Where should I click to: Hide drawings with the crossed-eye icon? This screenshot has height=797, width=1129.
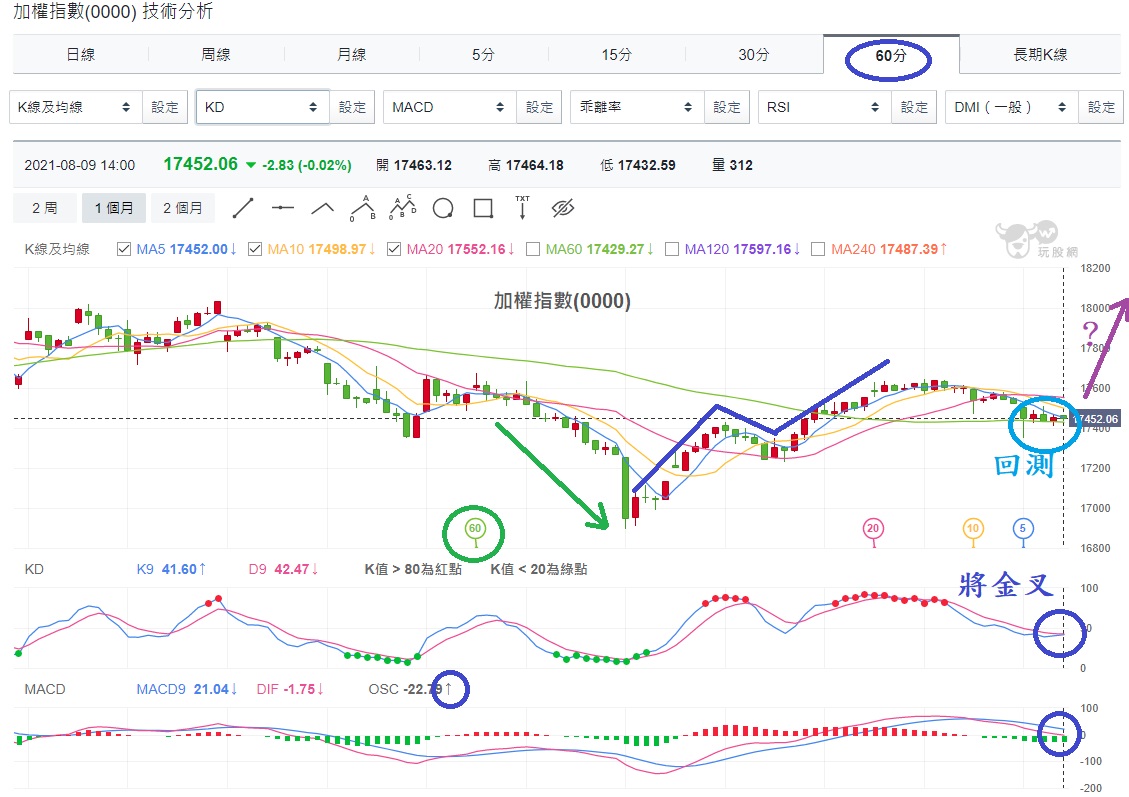pos(563,208)
